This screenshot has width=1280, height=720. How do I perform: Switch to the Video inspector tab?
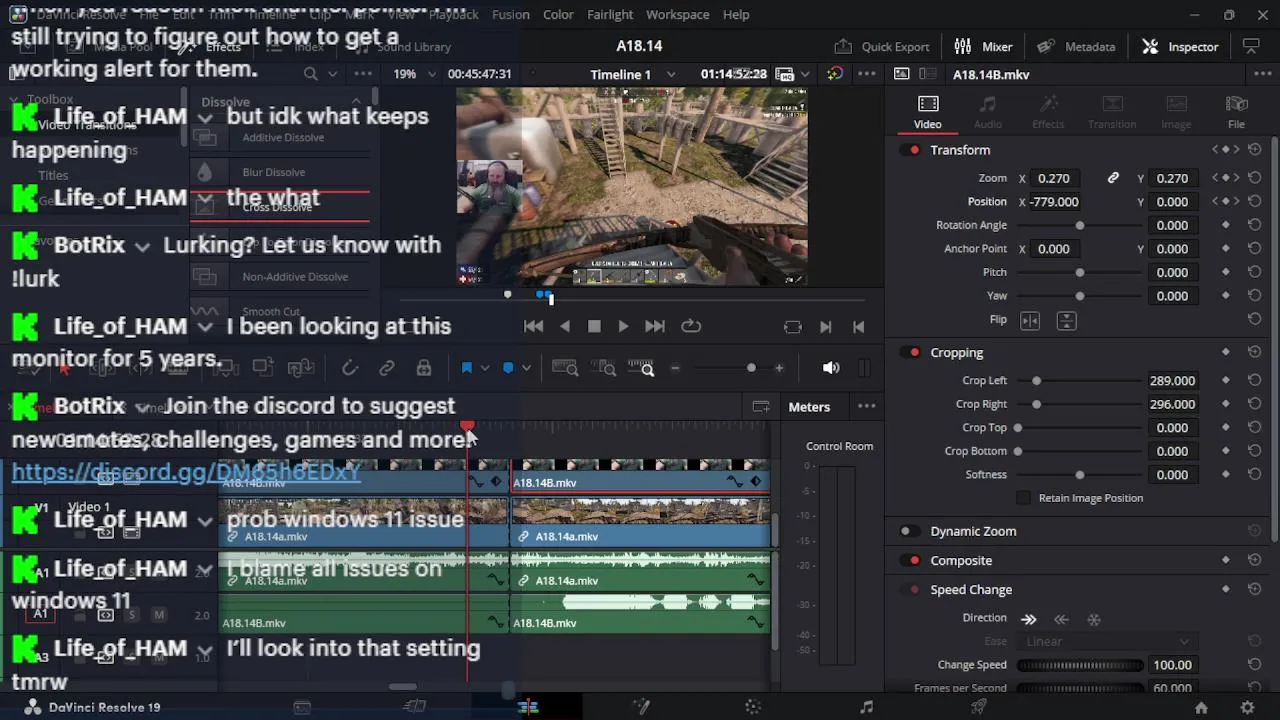click(927, 112)
